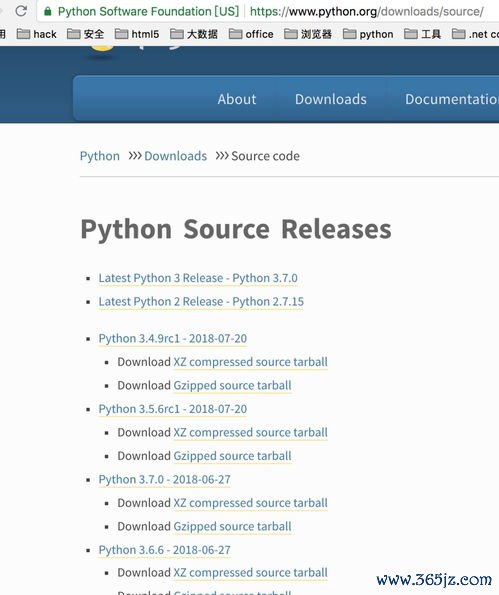The width and height of the screenshot is (499, 595).
Task: Open the 大数据 bookmarks folder
Action: click(x=194, y=34)
